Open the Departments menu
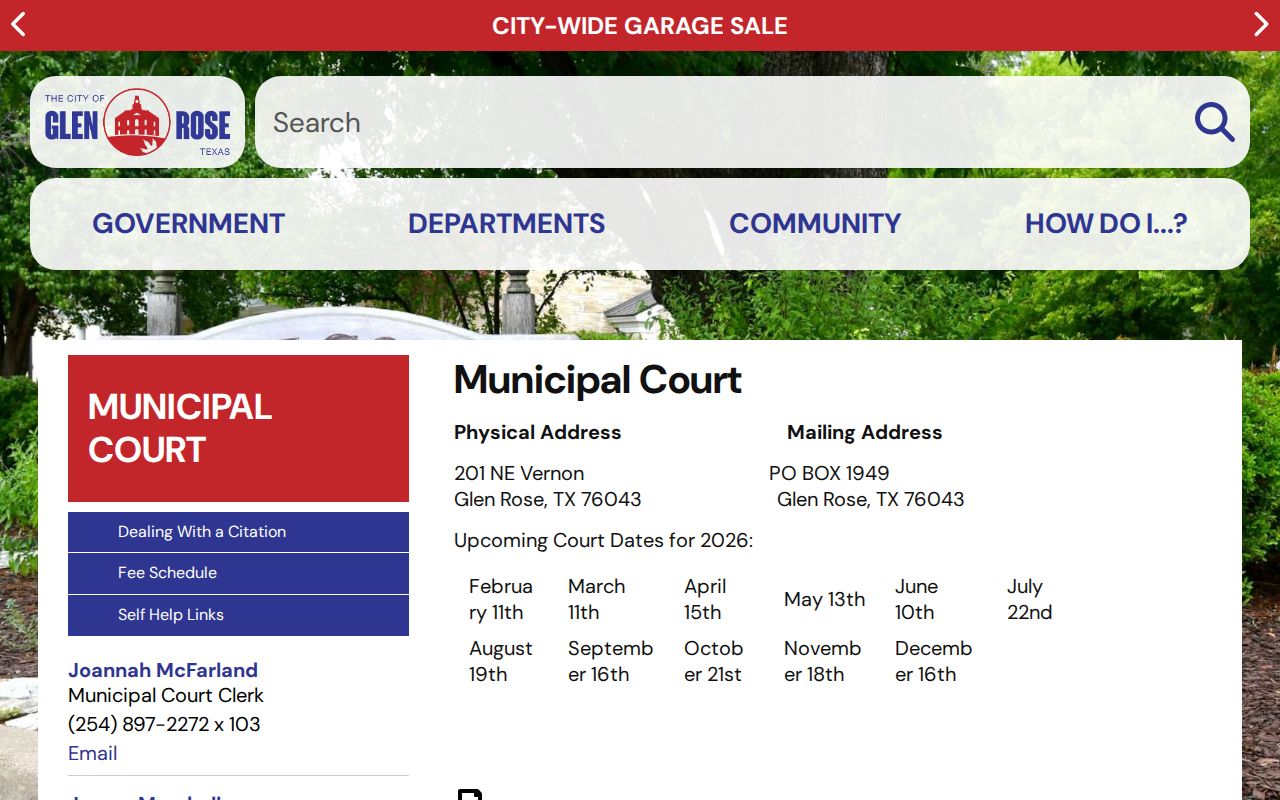1280x800 pixels. click(x=507, y=223)
